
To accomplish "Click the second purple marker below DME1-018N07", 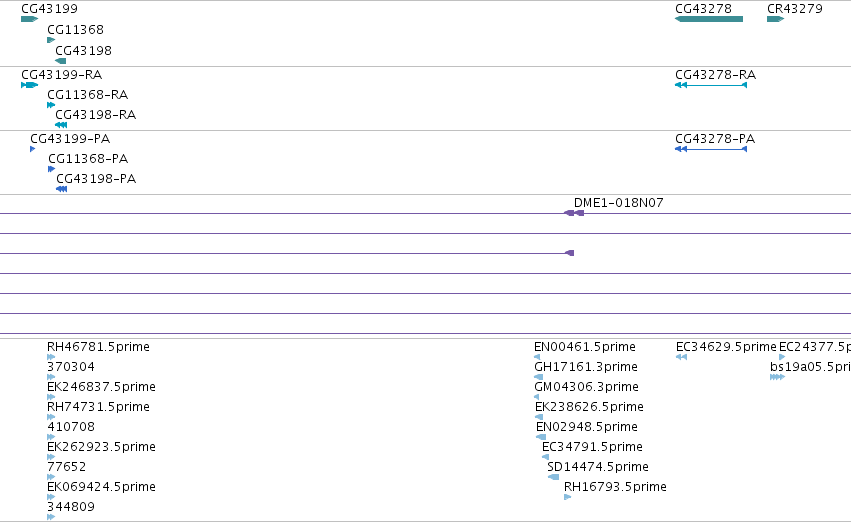I will point(569,253).
